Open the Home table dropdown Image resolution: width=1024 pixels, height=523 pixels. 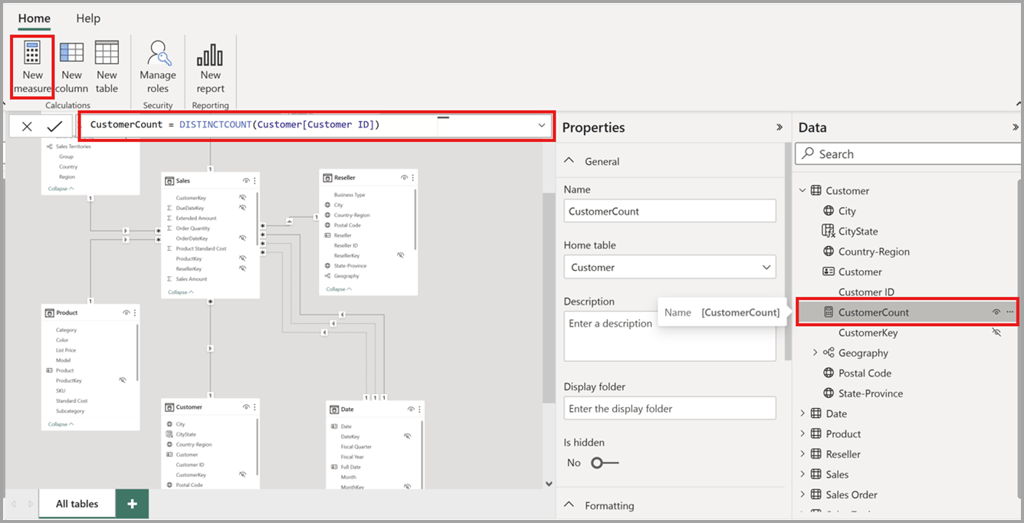pyautogui.click(x=669, y=267)
